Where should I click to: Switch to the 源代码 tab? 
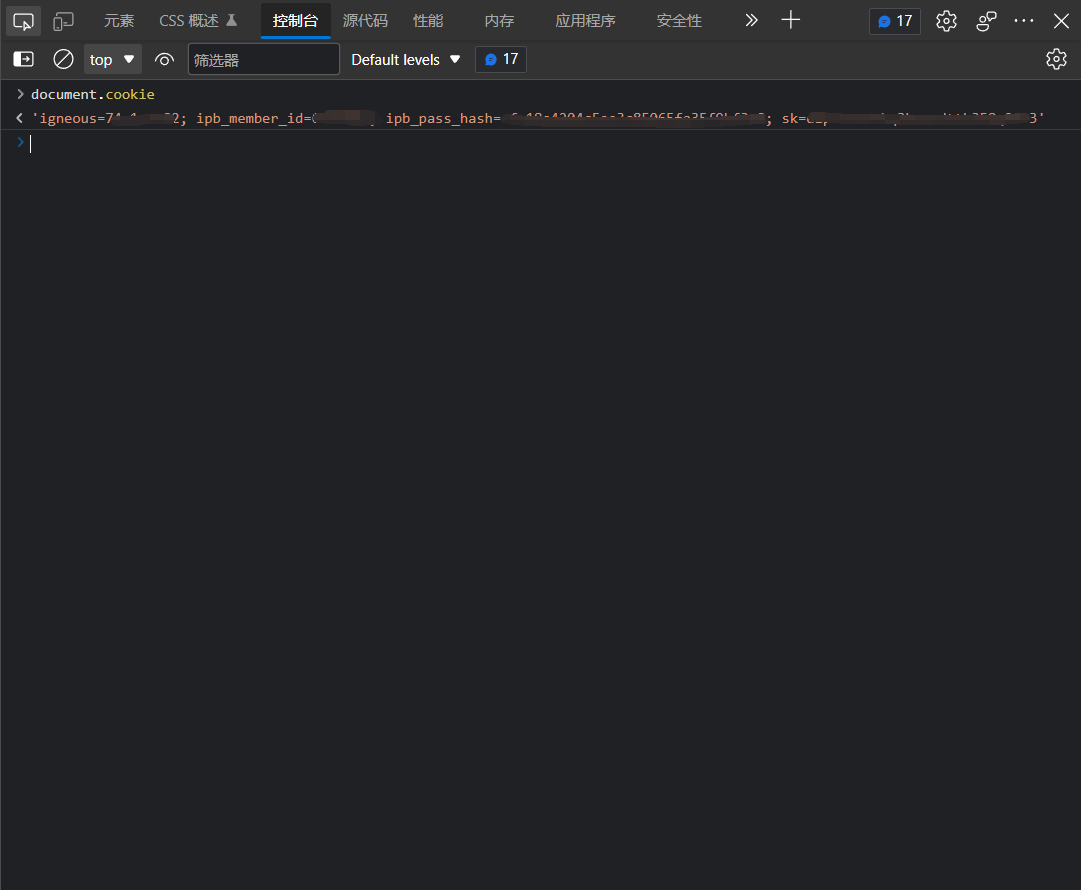[365, 21]
